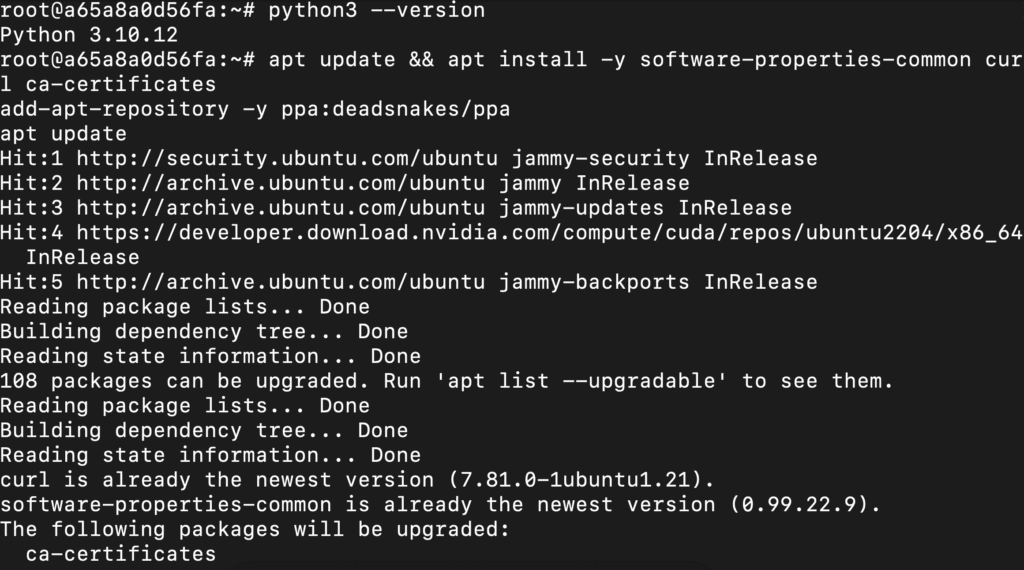Click the line containing only "apt update"
This screenshot has width=1024, height=570.
coord(63,134)
